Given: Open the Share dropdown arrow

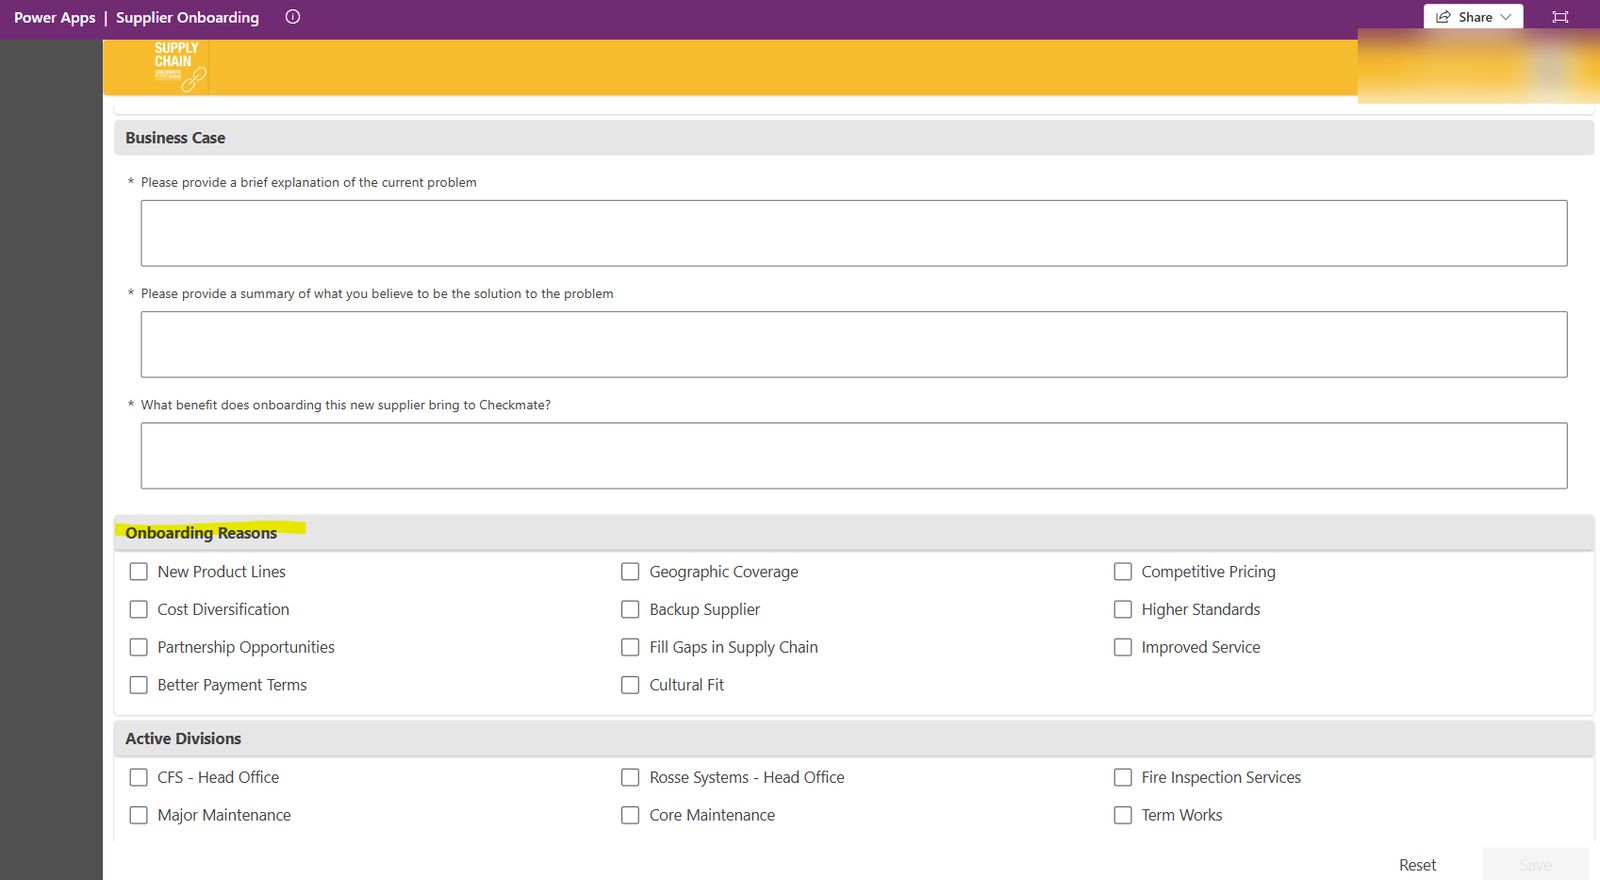Looking at the screenshot, I should pos(1506,17).
